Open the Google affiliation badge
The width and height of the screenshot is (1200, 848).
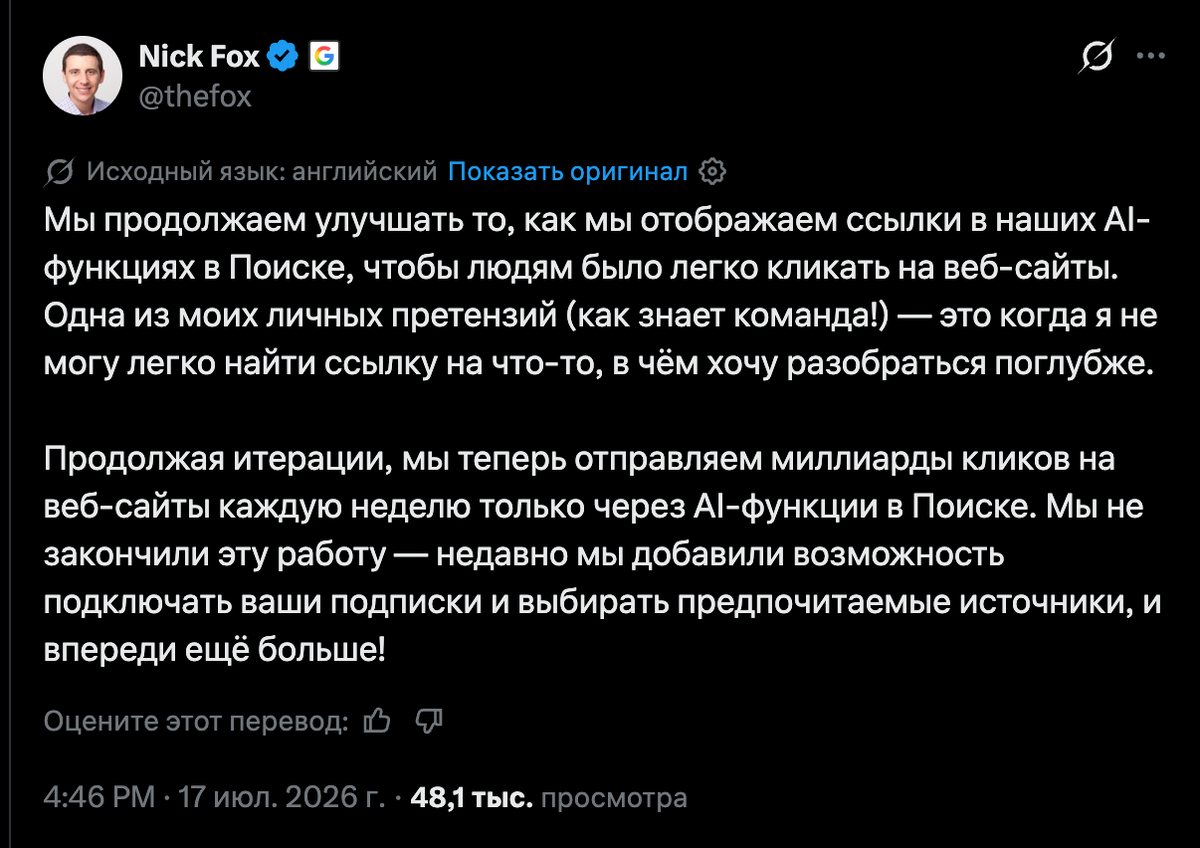[x=323, y=58]
